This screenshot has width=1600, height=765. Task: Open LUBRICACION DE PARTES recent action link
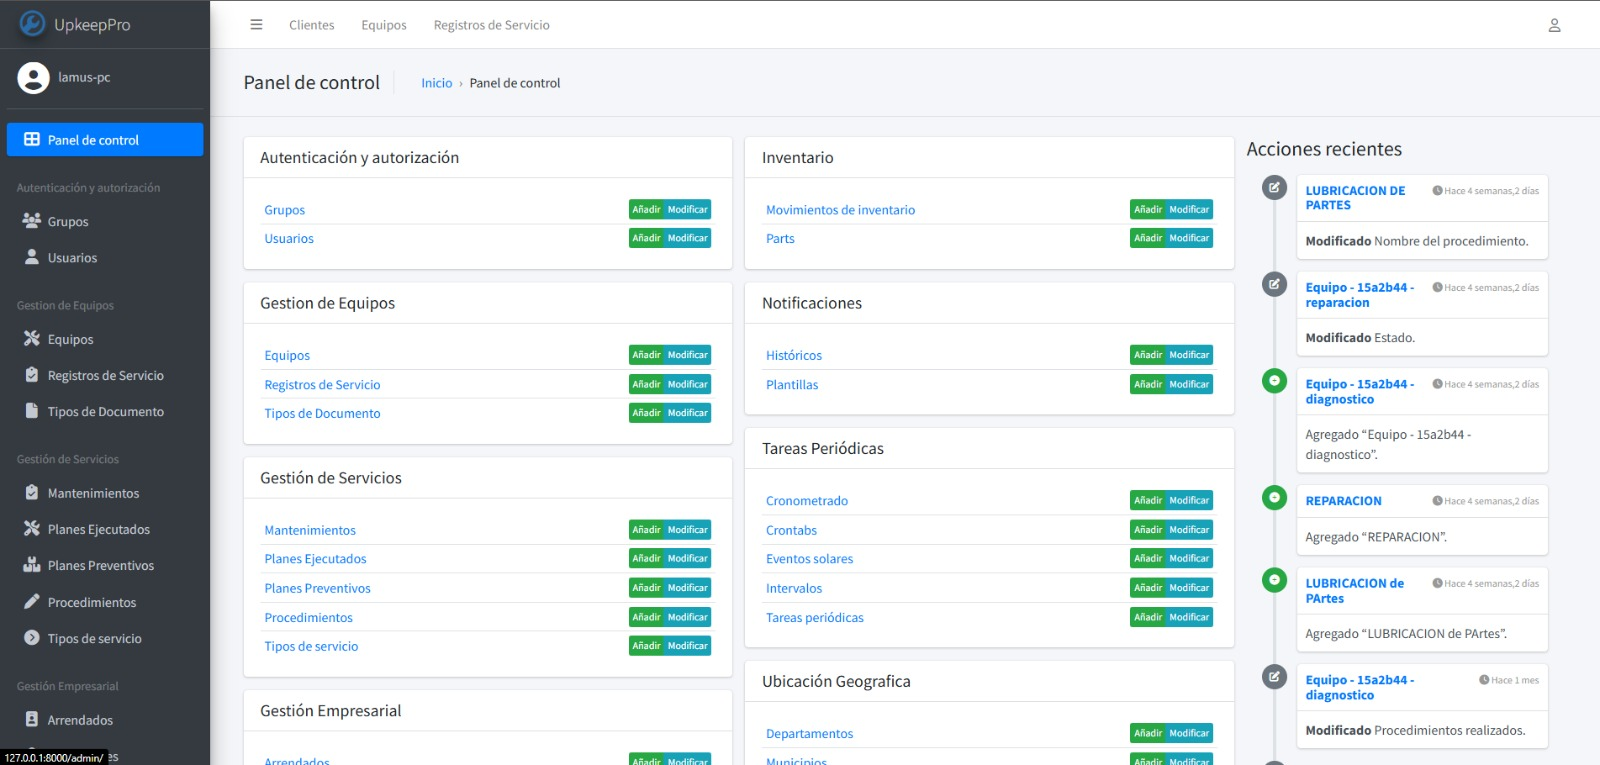[x=1355, y=198]
